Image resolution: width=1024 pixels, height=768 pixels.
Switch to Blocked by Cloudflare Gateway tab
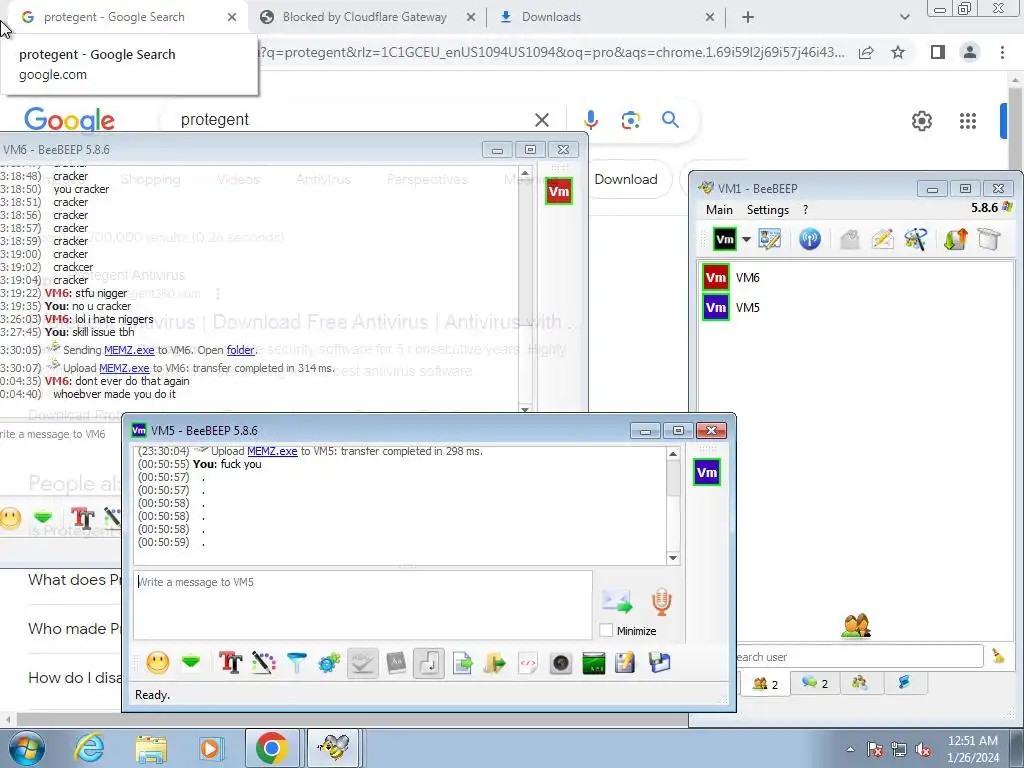tap(364, 17)
